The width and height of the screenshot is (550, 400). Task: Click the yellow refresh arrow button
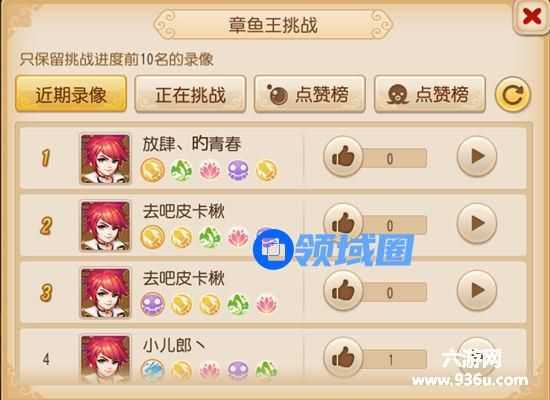[513, 94]
